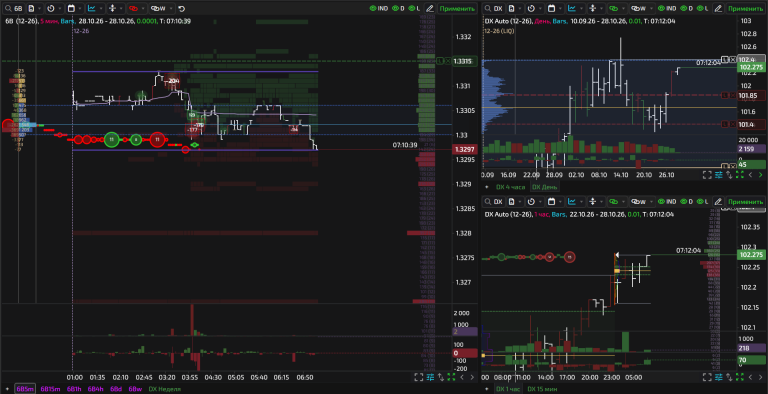Expand the chart type dropdown arrow in 6B toolbar

100,8
